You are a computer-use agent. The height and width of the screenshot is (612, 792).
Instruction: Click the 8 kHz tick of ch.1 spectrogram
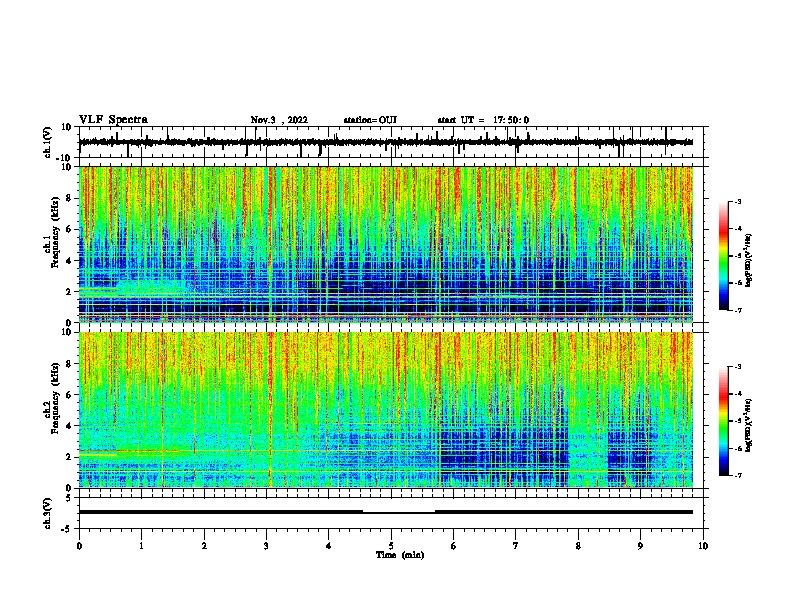click(x=69, y=198)
